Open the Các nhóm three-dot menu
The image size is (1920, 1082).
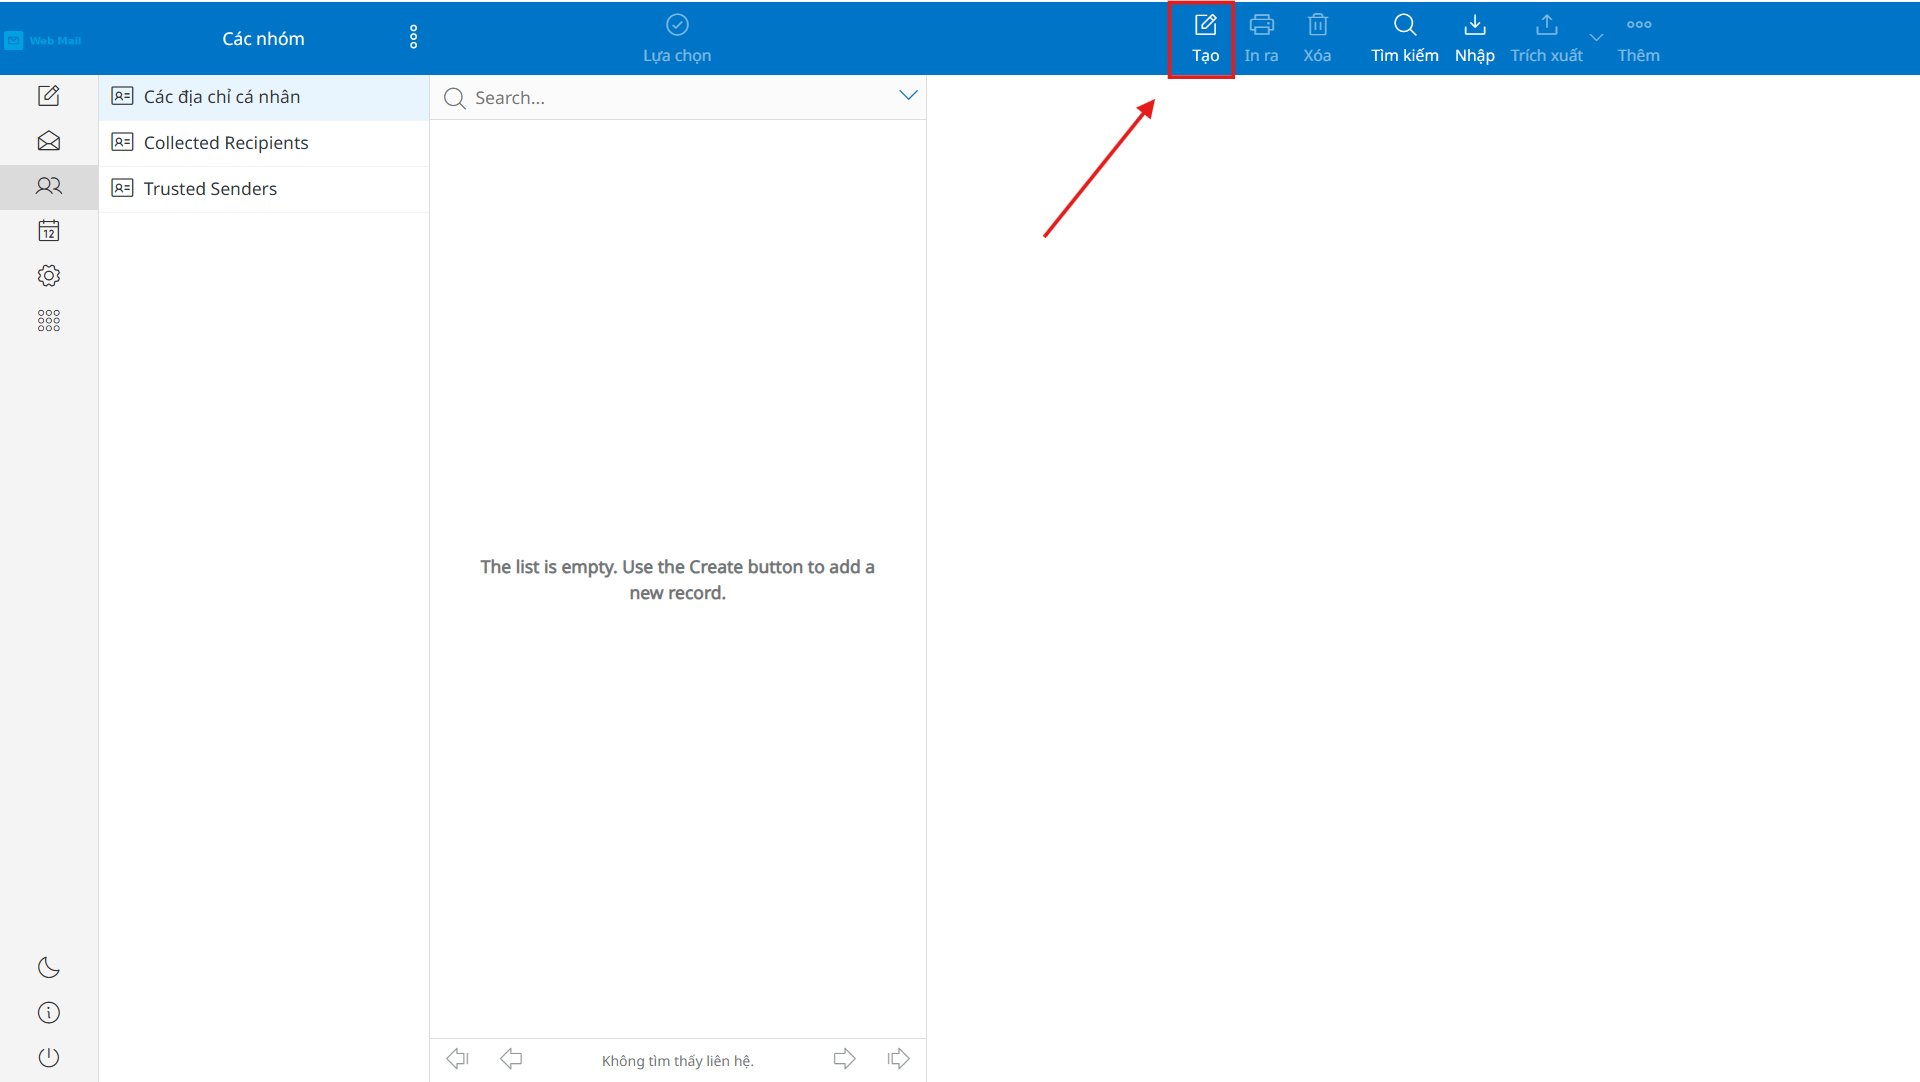[x=413, y=38]
